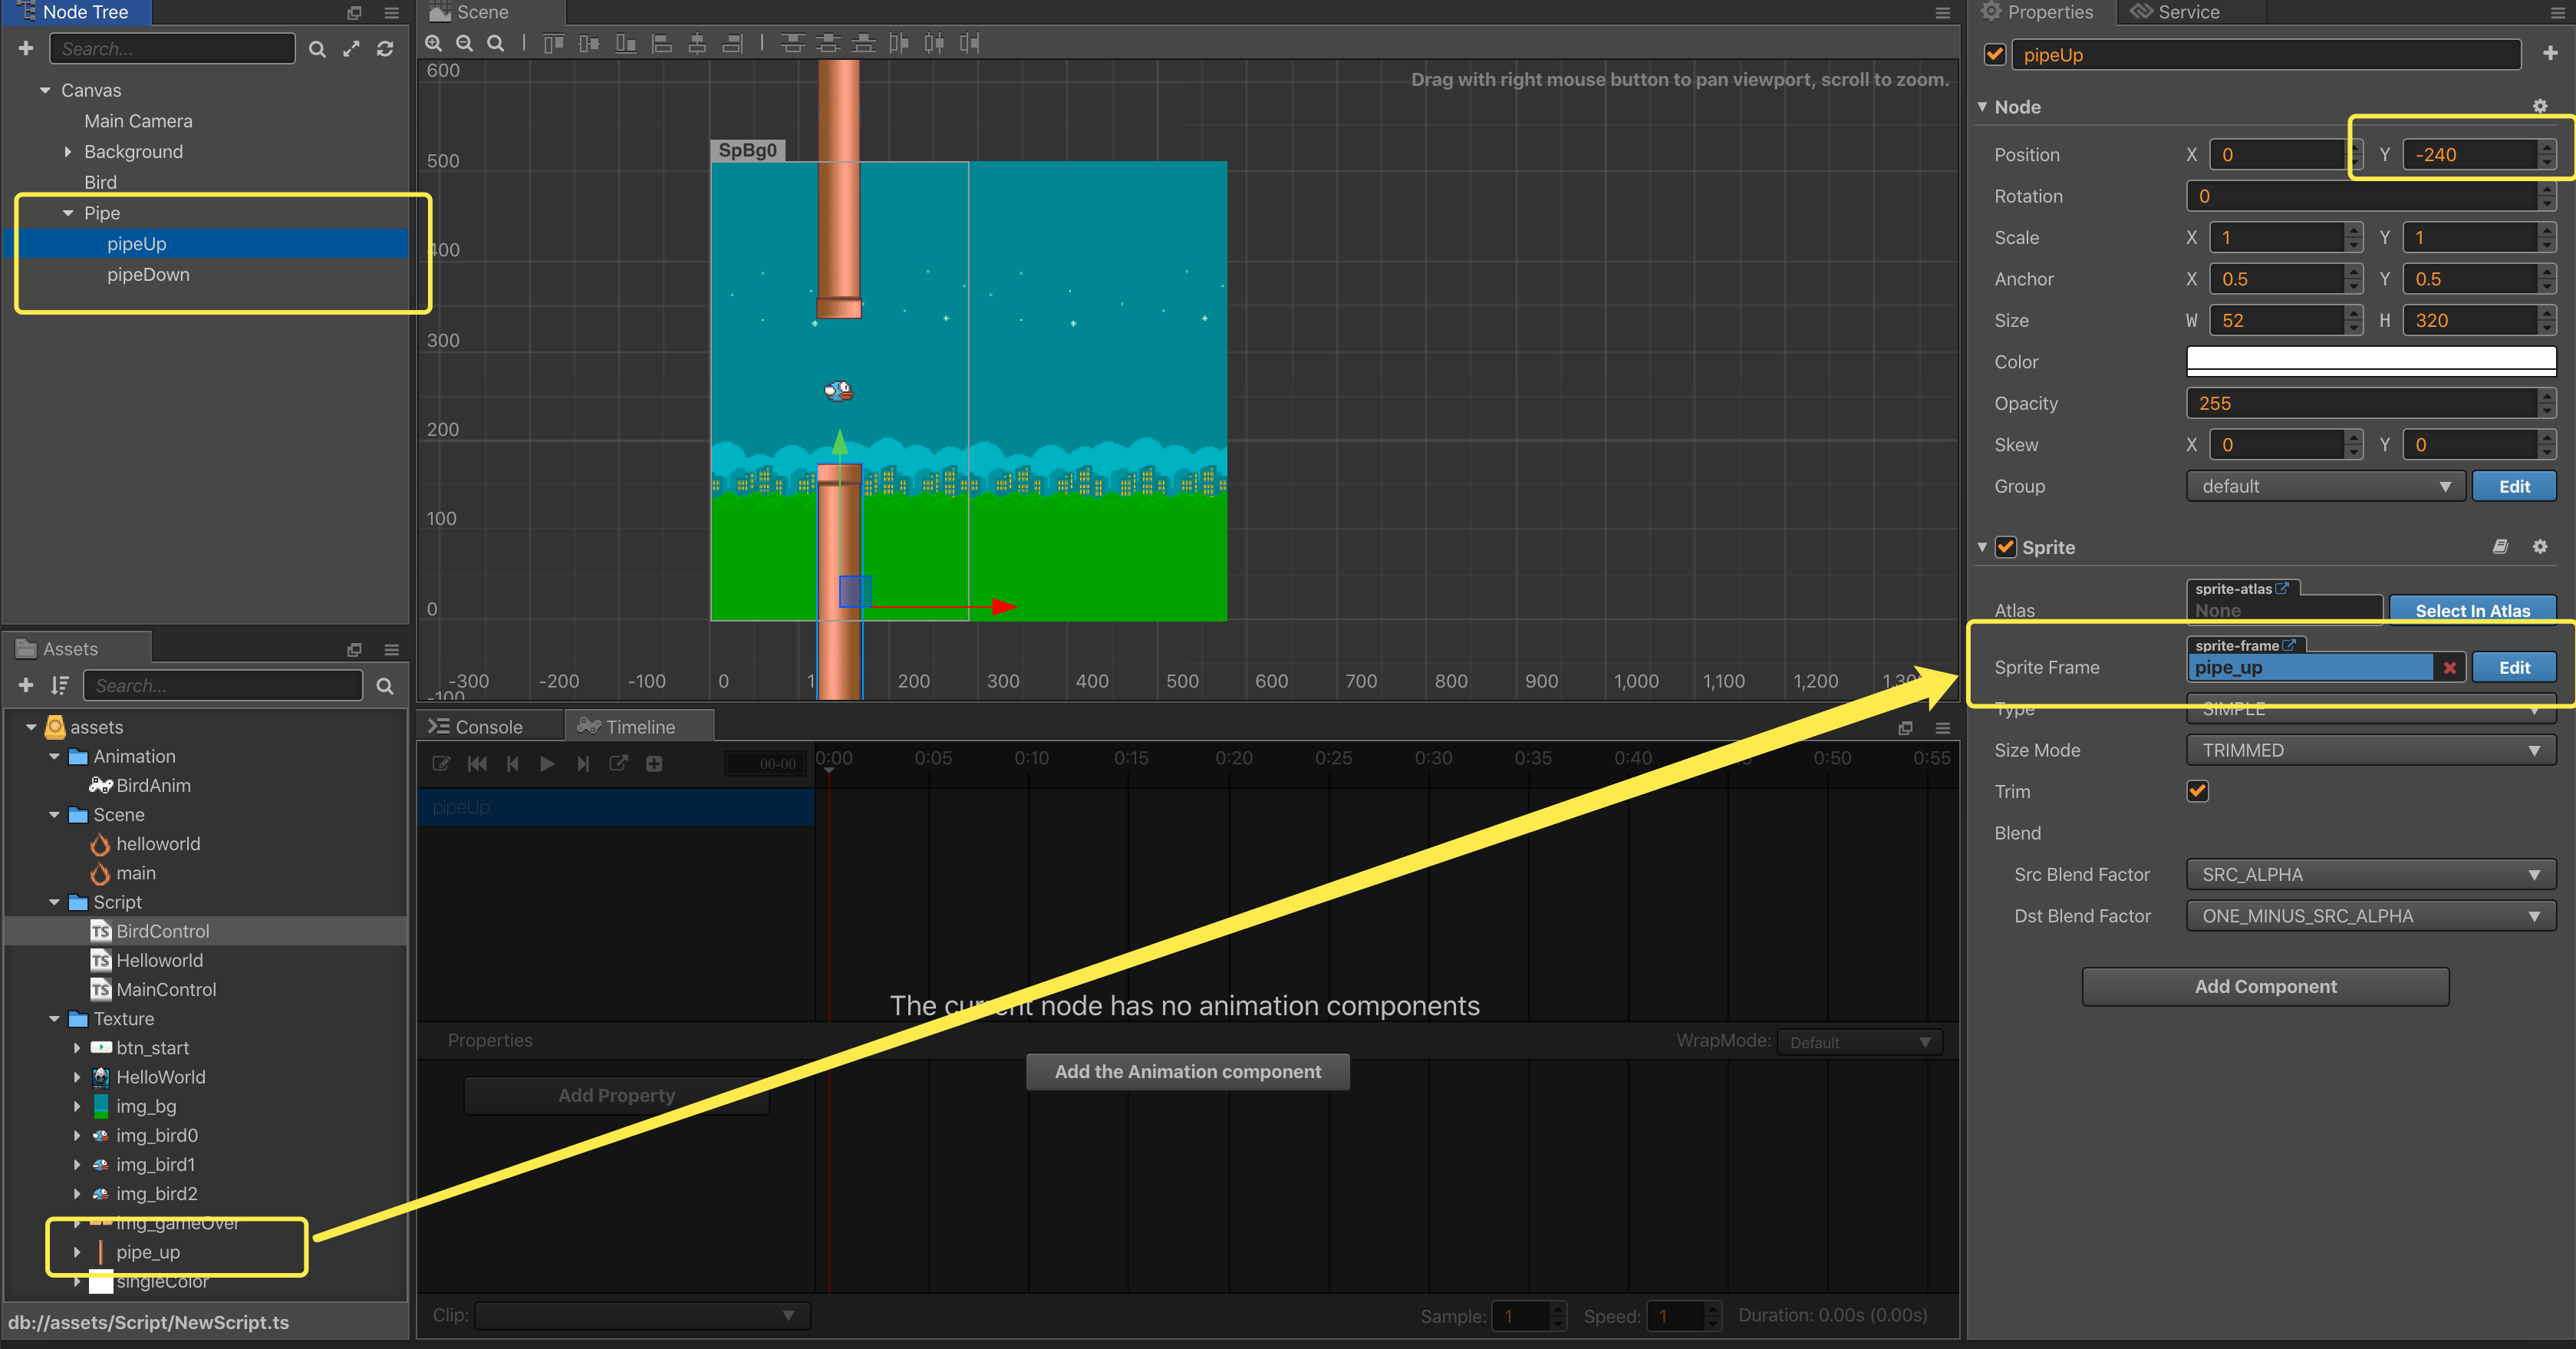Click Edit next to Group
The width and height of the screenshot is (2576, 1349).
pos(2514,486)
